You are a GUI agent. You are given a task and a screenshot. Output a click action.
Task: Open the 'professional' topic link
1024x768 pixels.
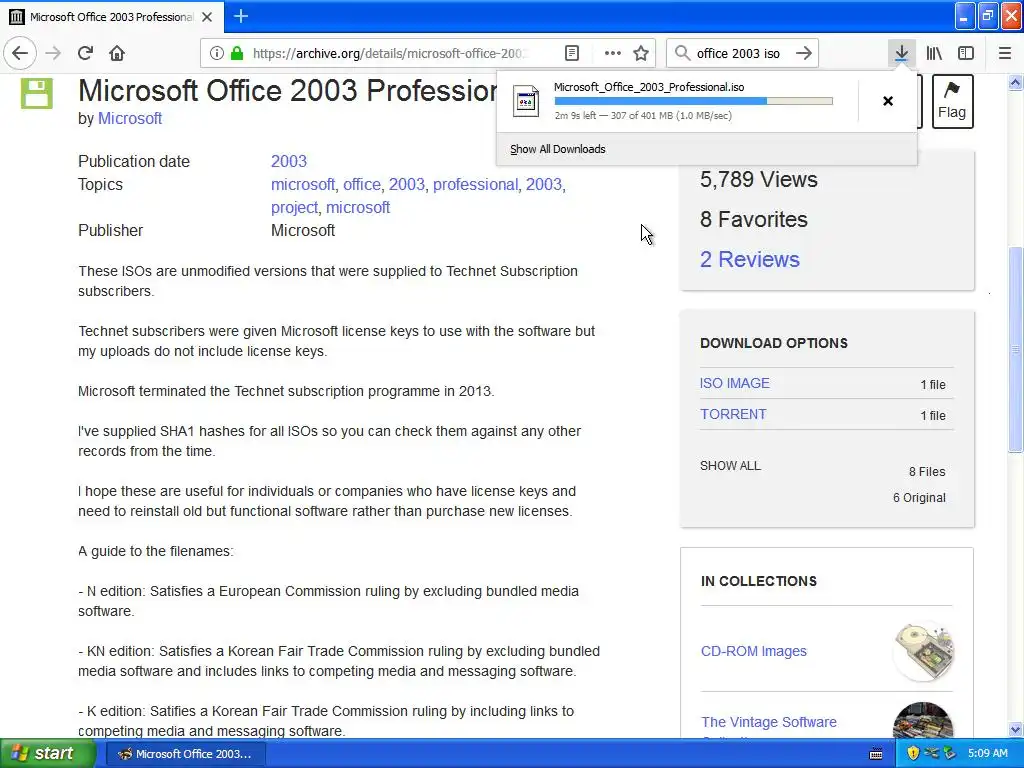[x=475, y=184]
